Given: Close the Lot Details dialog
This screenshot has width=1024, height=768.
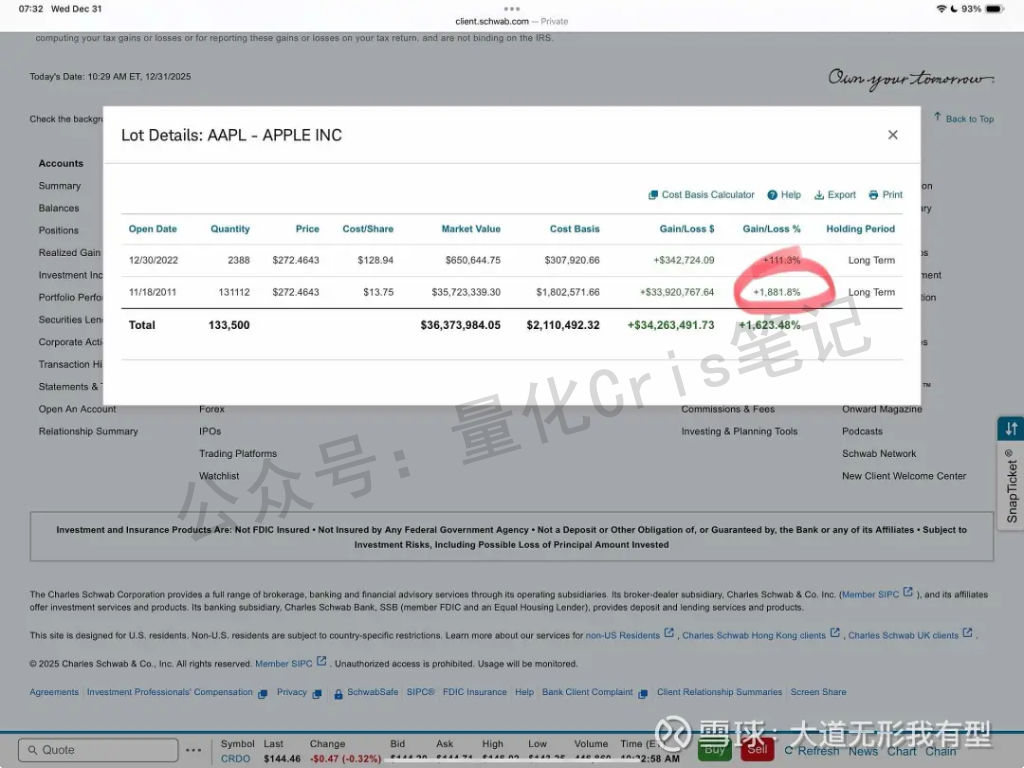Looking at the screenshot, I should 893,135.
